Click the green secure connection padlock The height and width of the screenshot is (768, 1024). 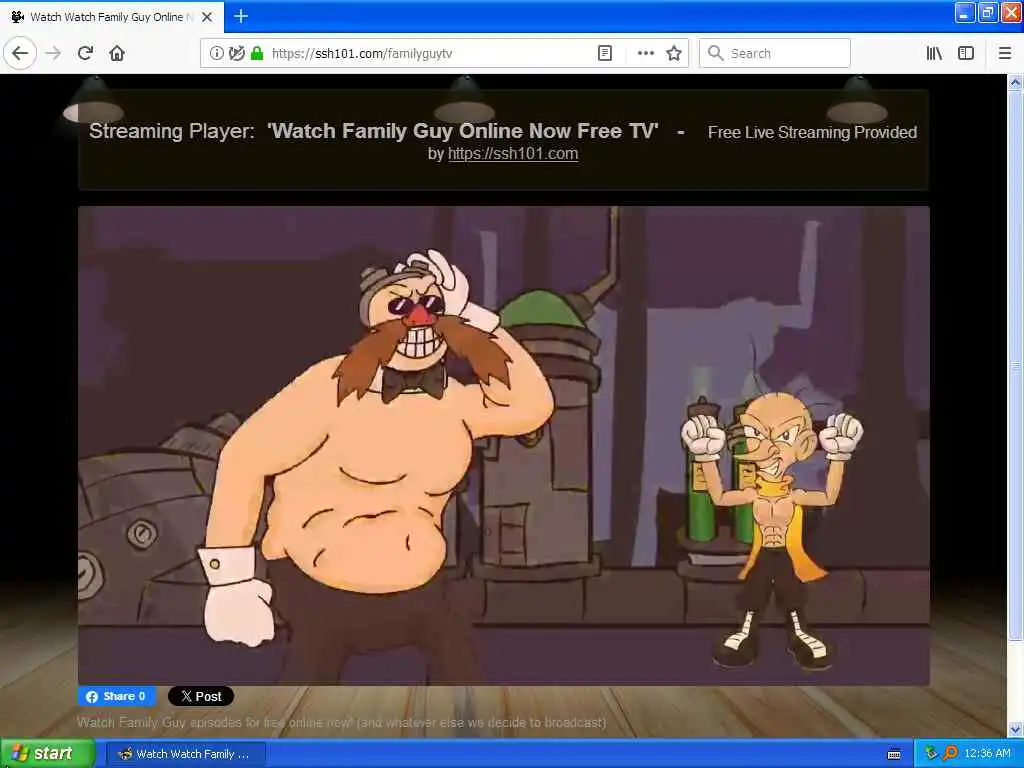[257, 53]
